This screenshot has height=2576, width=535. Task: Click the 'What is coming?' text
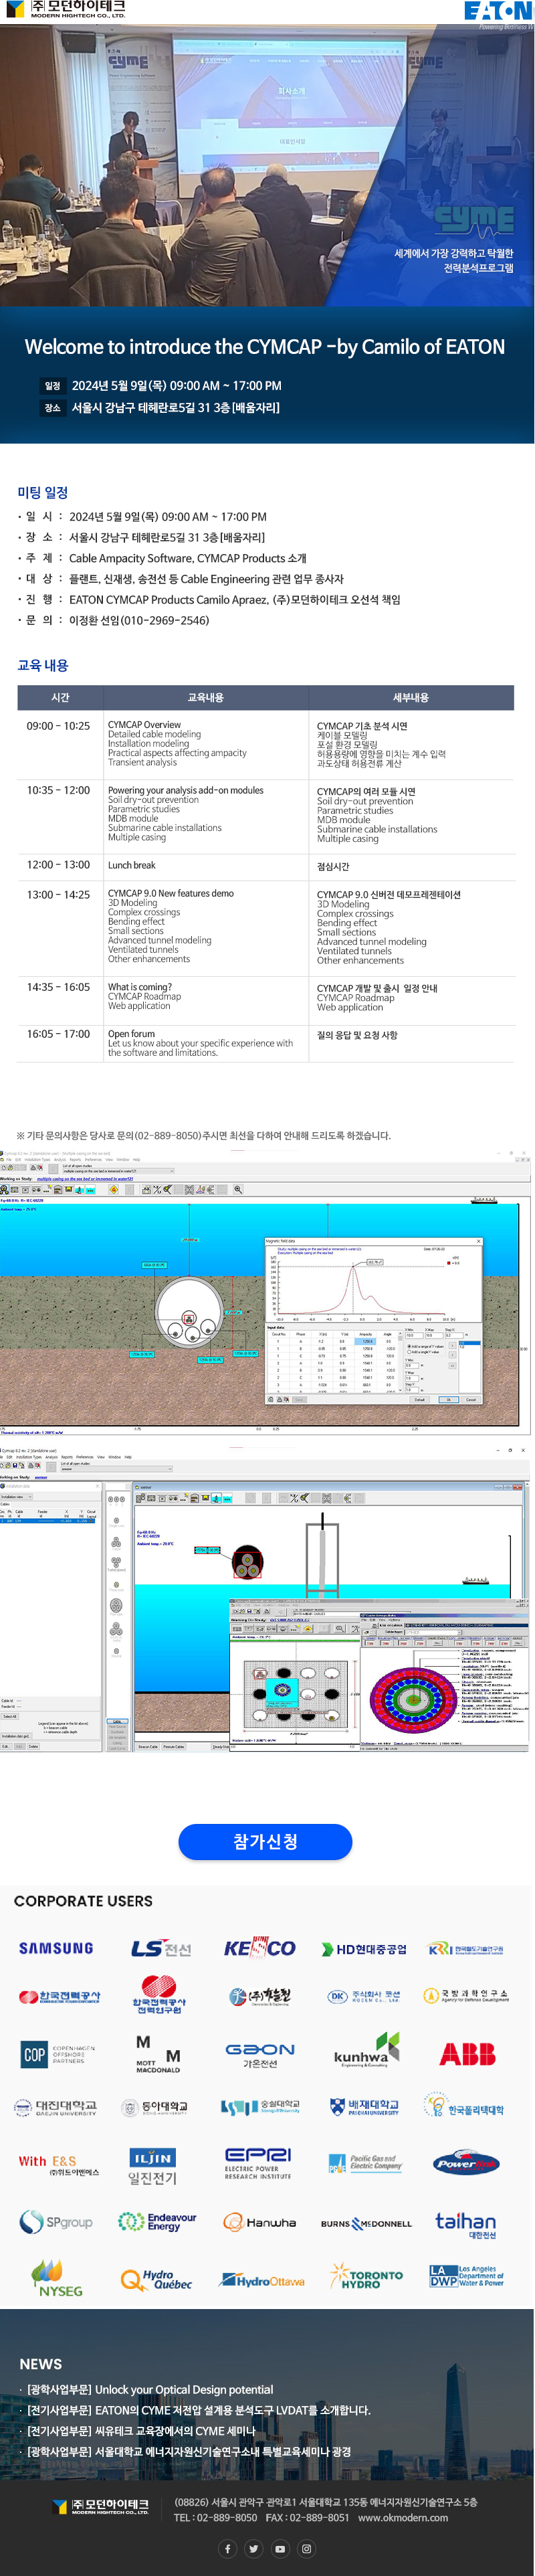(x=140, y=987)
